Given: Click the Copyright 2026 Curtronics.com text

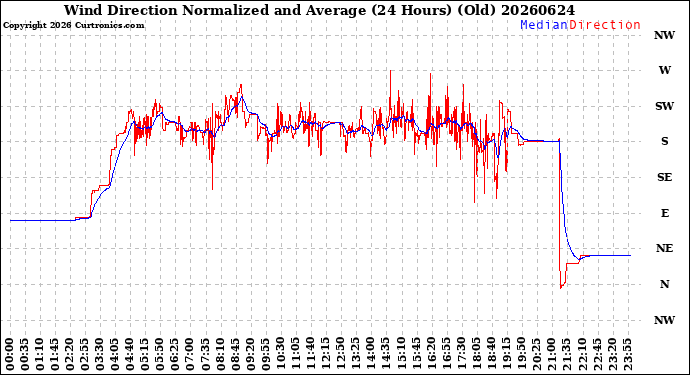Looking at the screenshot, I should click(74, 26).
